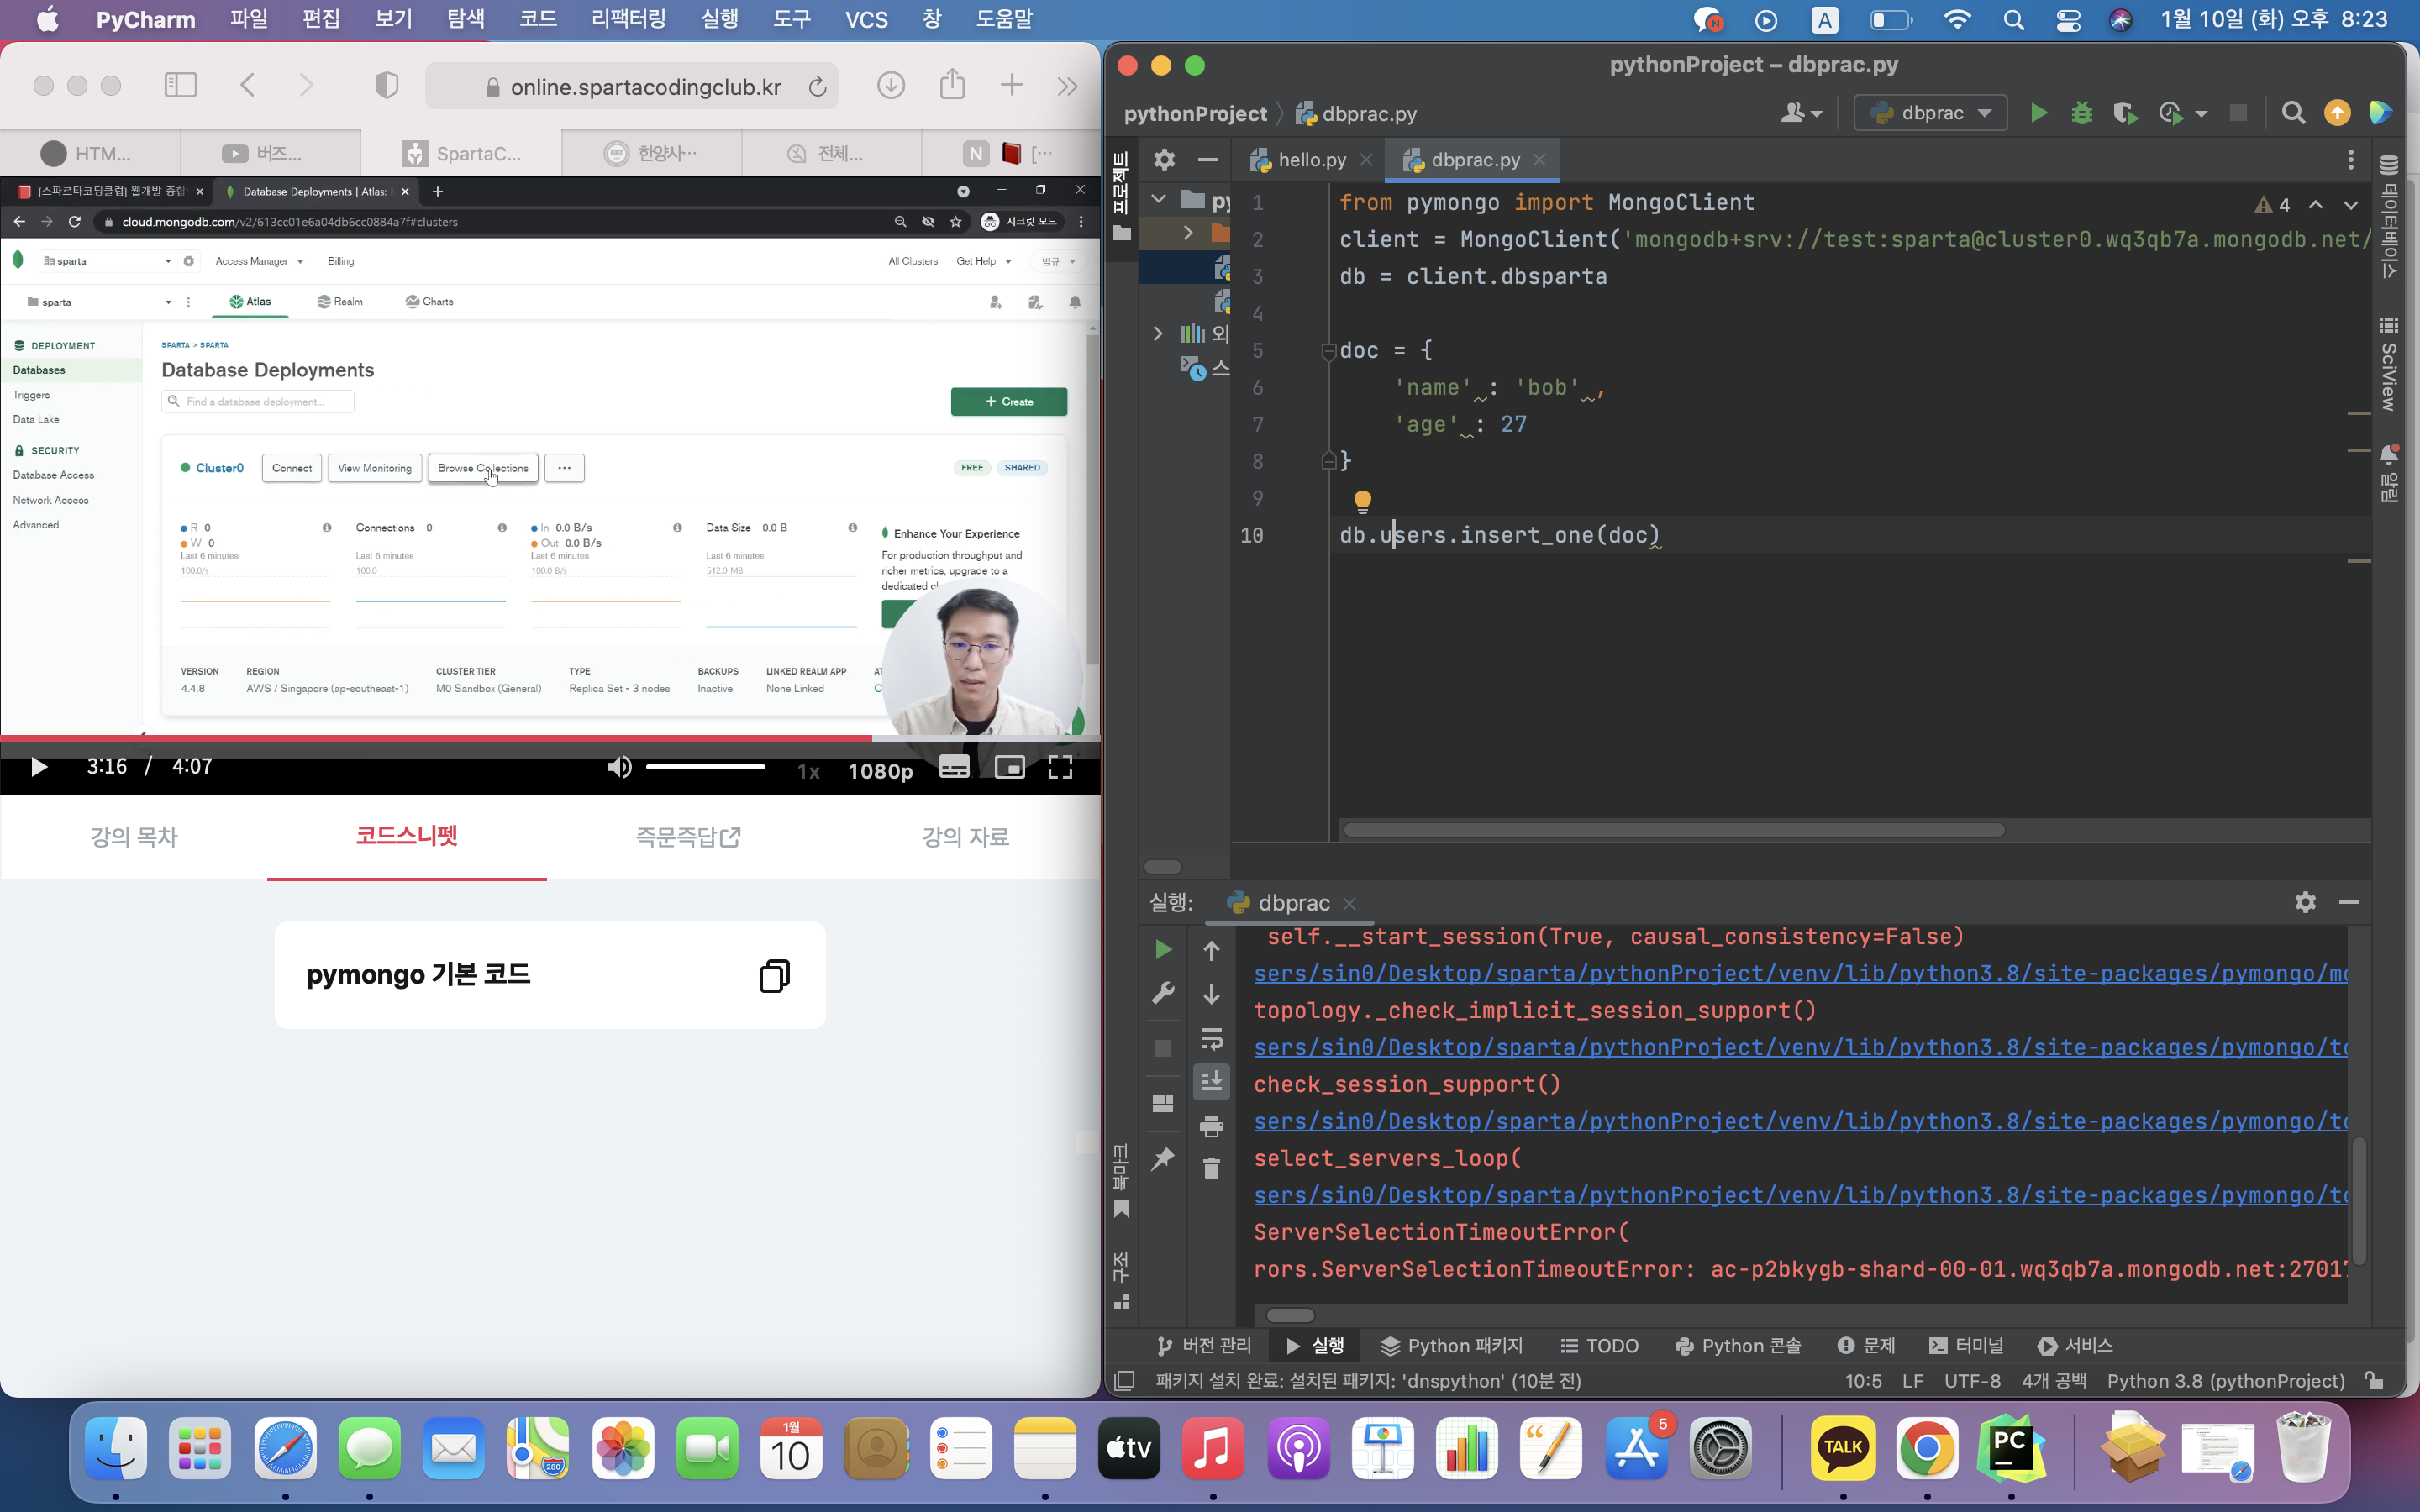Clear run console with trash icon
The height and width of the screenshot is (1512, 2420).
click(x=1211, y=1168)
